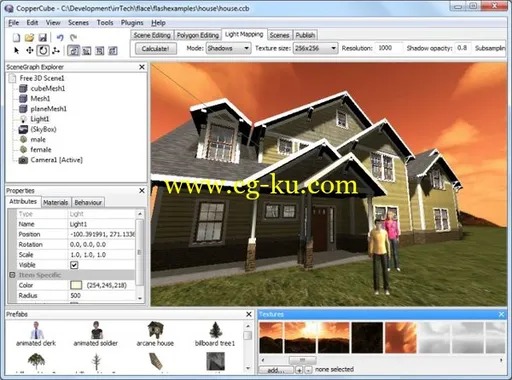This screenshot has width=512, height=380.
Task: Click the Undo arrow icon
Action: (x=60, y=37)
